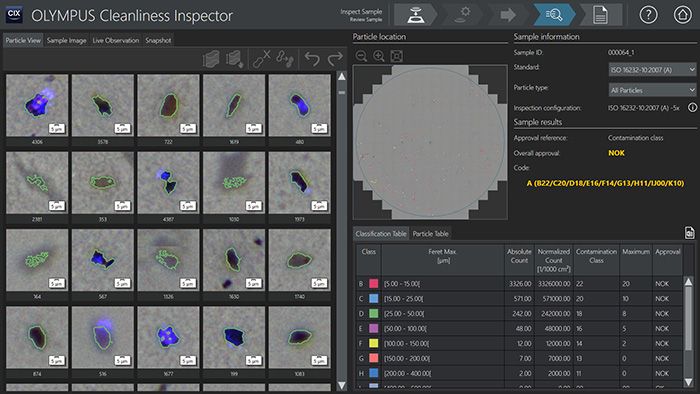Zoom out of the particle location map
Screen dimensions: 700x394
point(362,56)
